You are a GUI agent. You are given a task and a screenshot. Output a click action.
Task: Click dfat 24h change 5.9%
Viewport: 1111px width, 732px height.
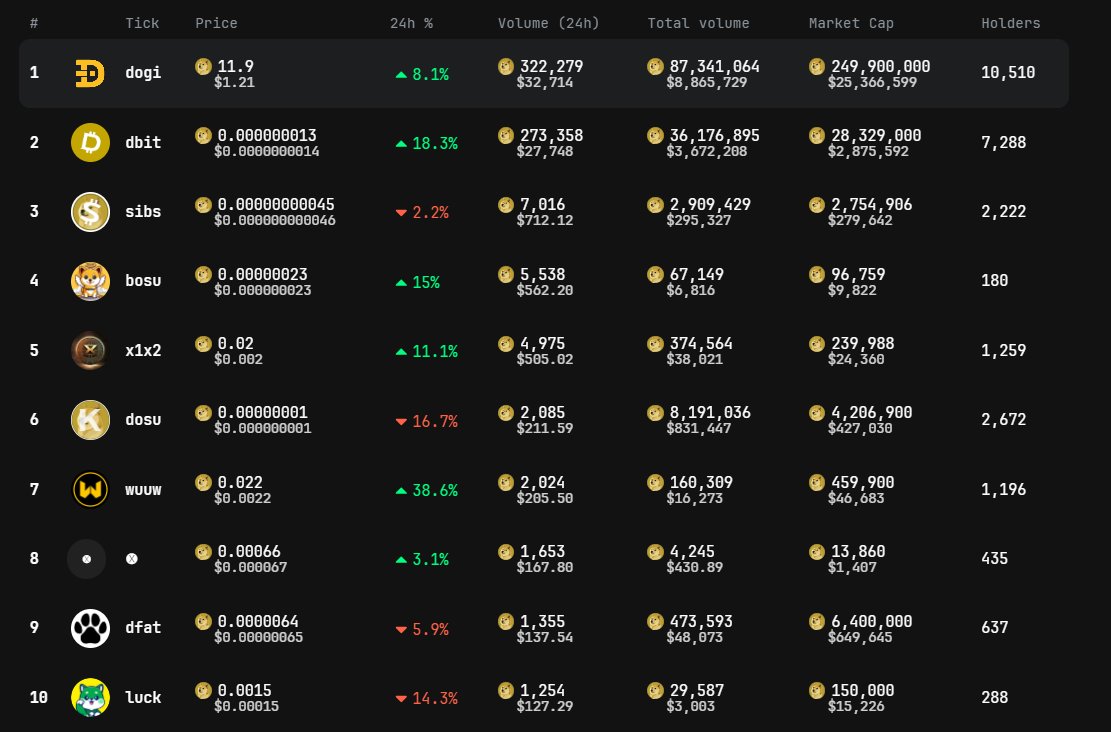[x=431, y=629]
